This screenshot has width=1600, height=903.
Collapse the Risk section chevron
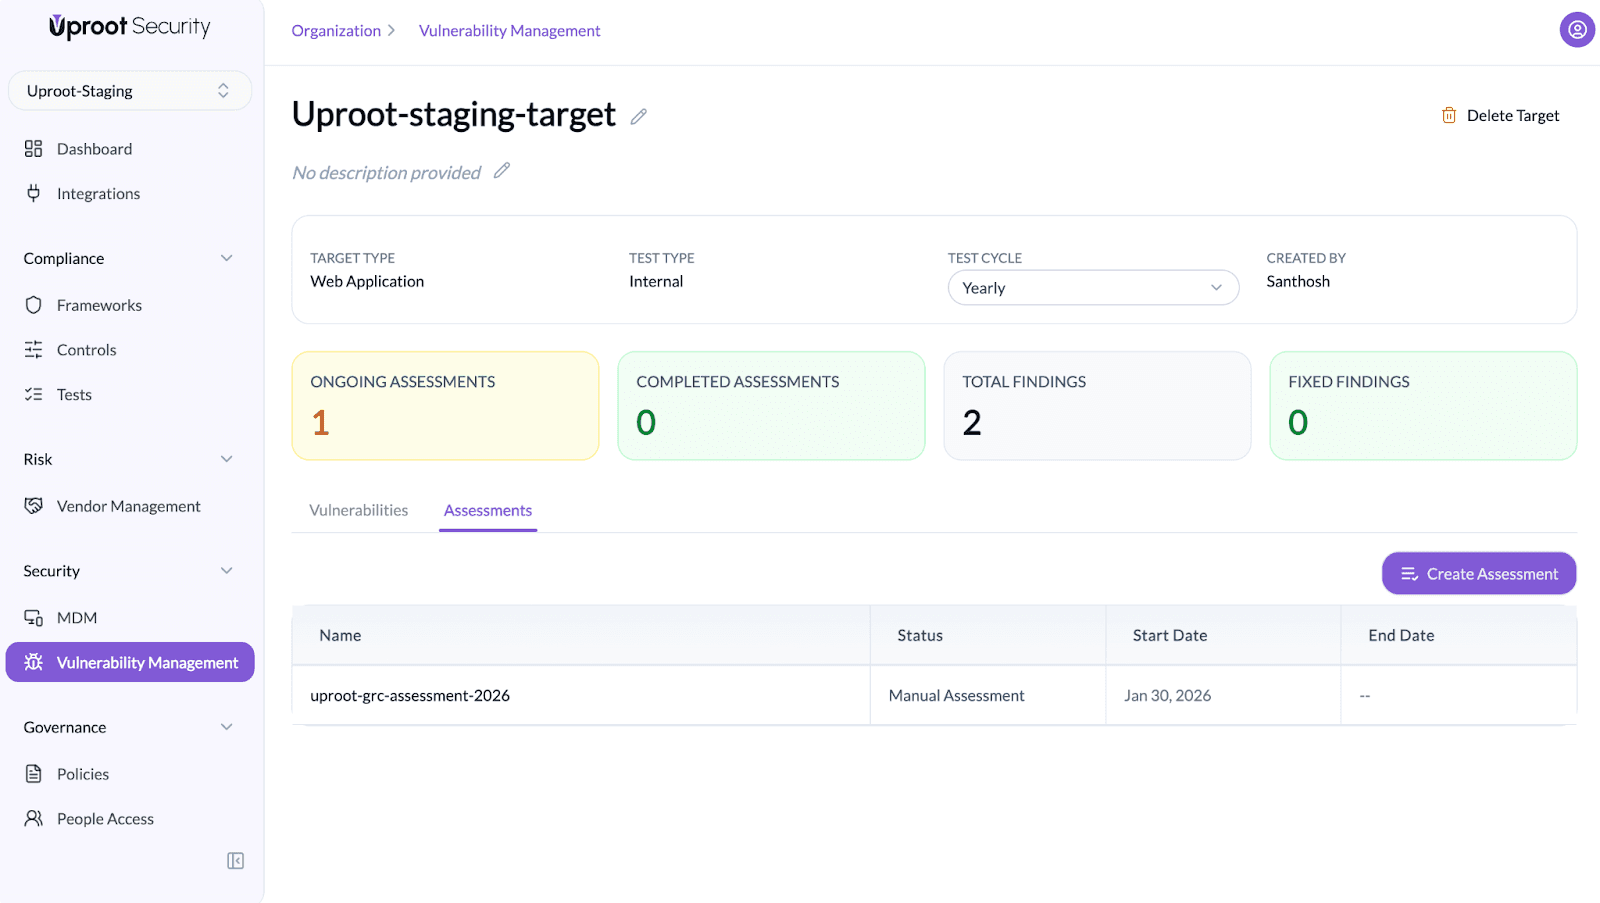(x=226, y=459)
